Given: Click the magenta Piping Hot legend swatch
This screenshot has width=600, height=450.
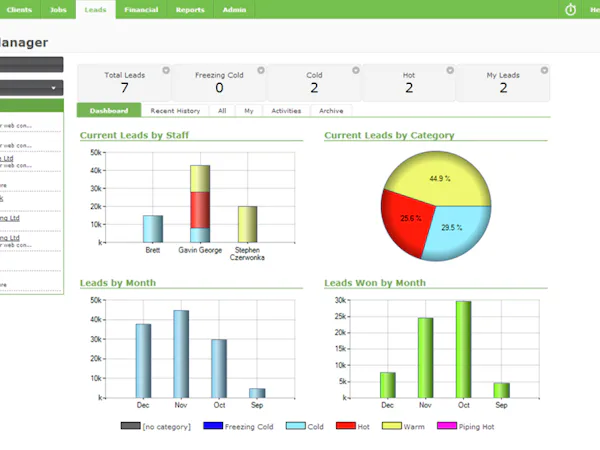Looking at the screenshot, I should point(447,426).
